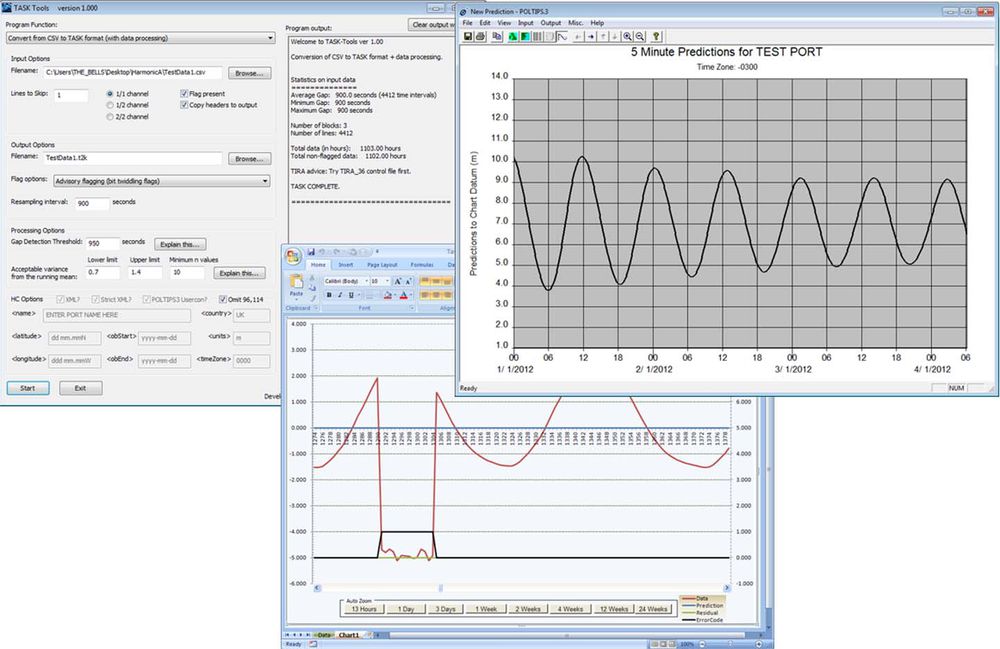This screenshot has width=1000, height=649.
Task: Click the Lines to Skip input field
Action: [71, 96]
